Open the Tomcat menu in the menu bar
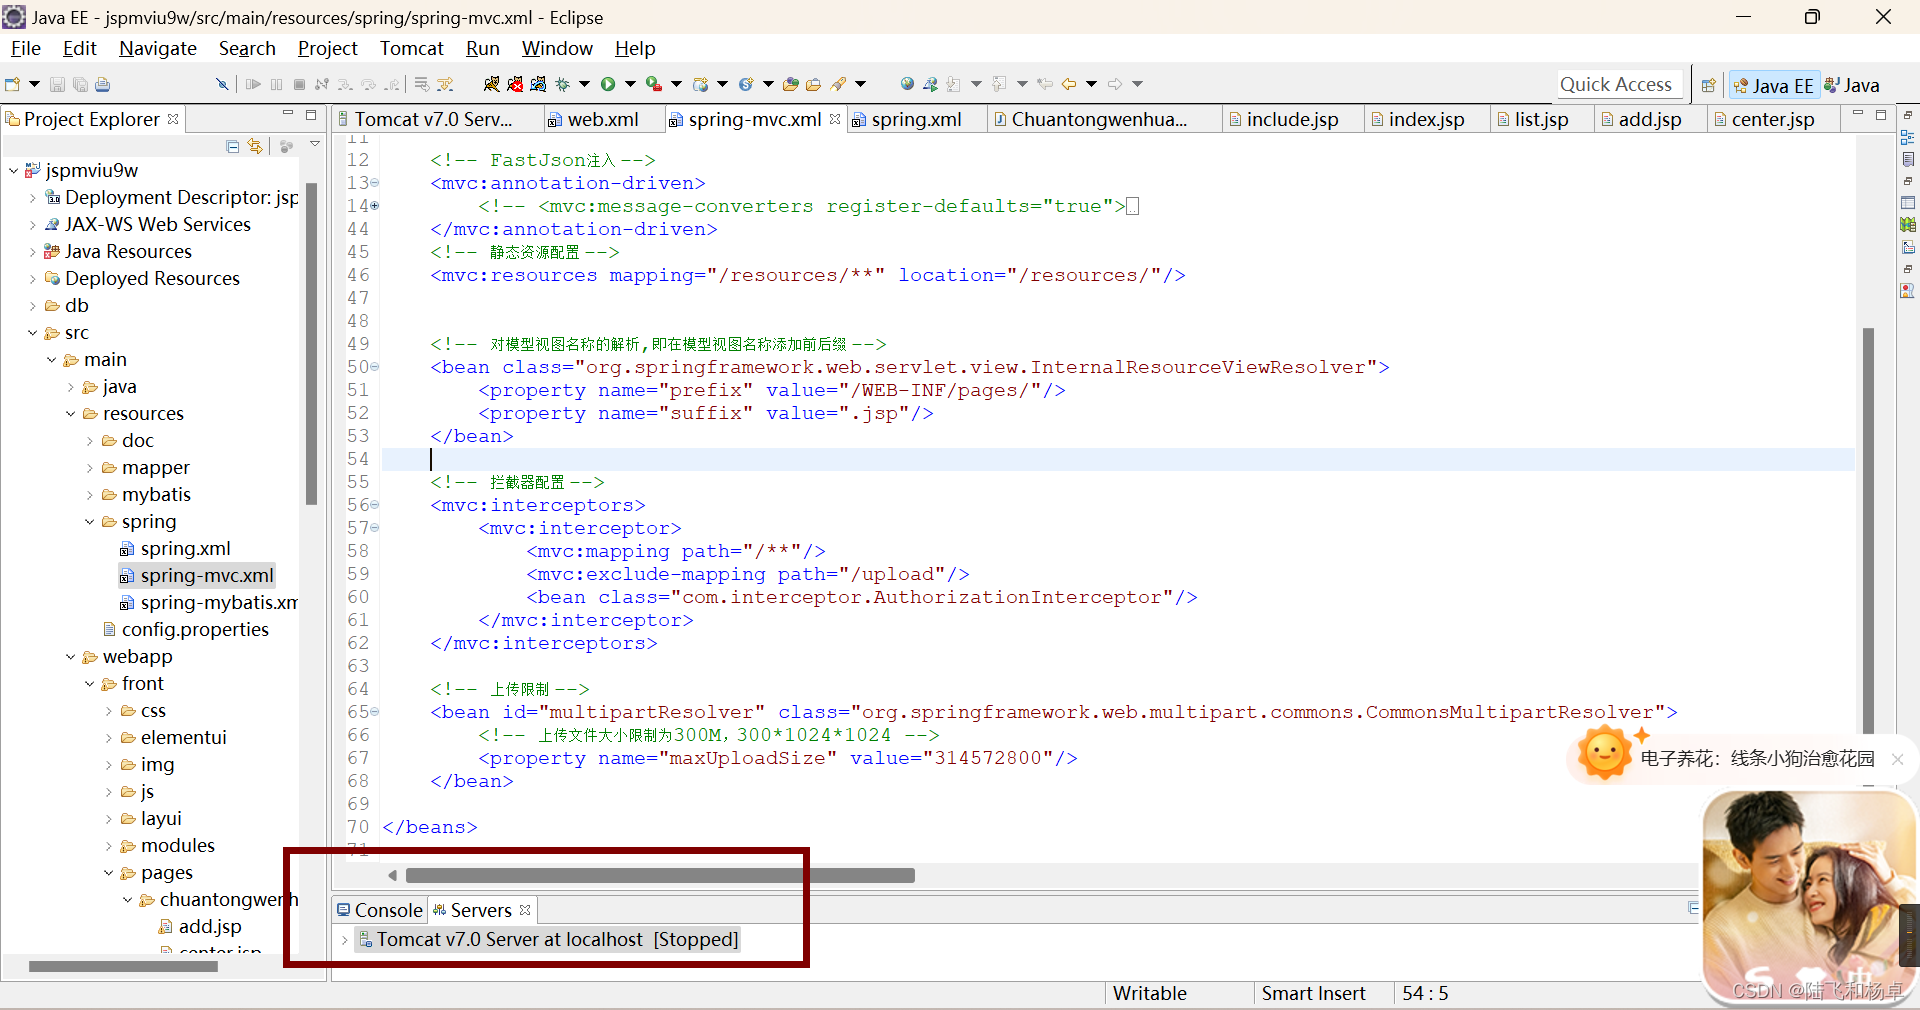This screenshot has width=1920, height=1010. coord(411,48)
